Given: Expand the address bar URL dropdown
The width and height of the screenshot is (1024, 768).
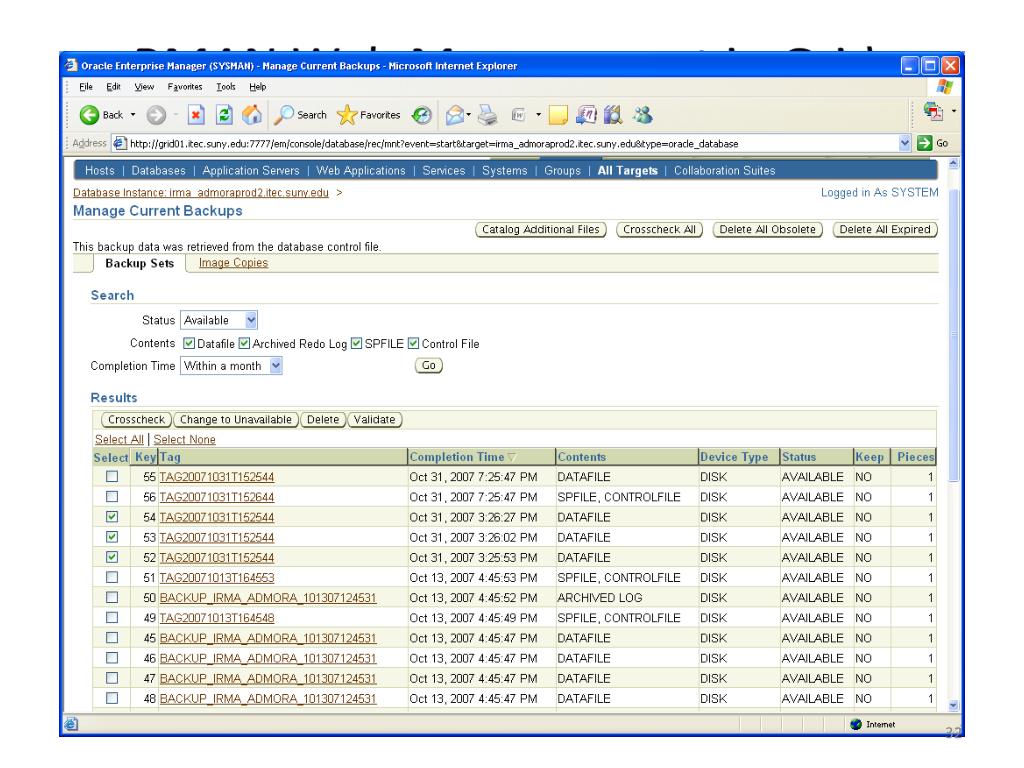Looking at the screenshot, I should (x=905, y=144).
